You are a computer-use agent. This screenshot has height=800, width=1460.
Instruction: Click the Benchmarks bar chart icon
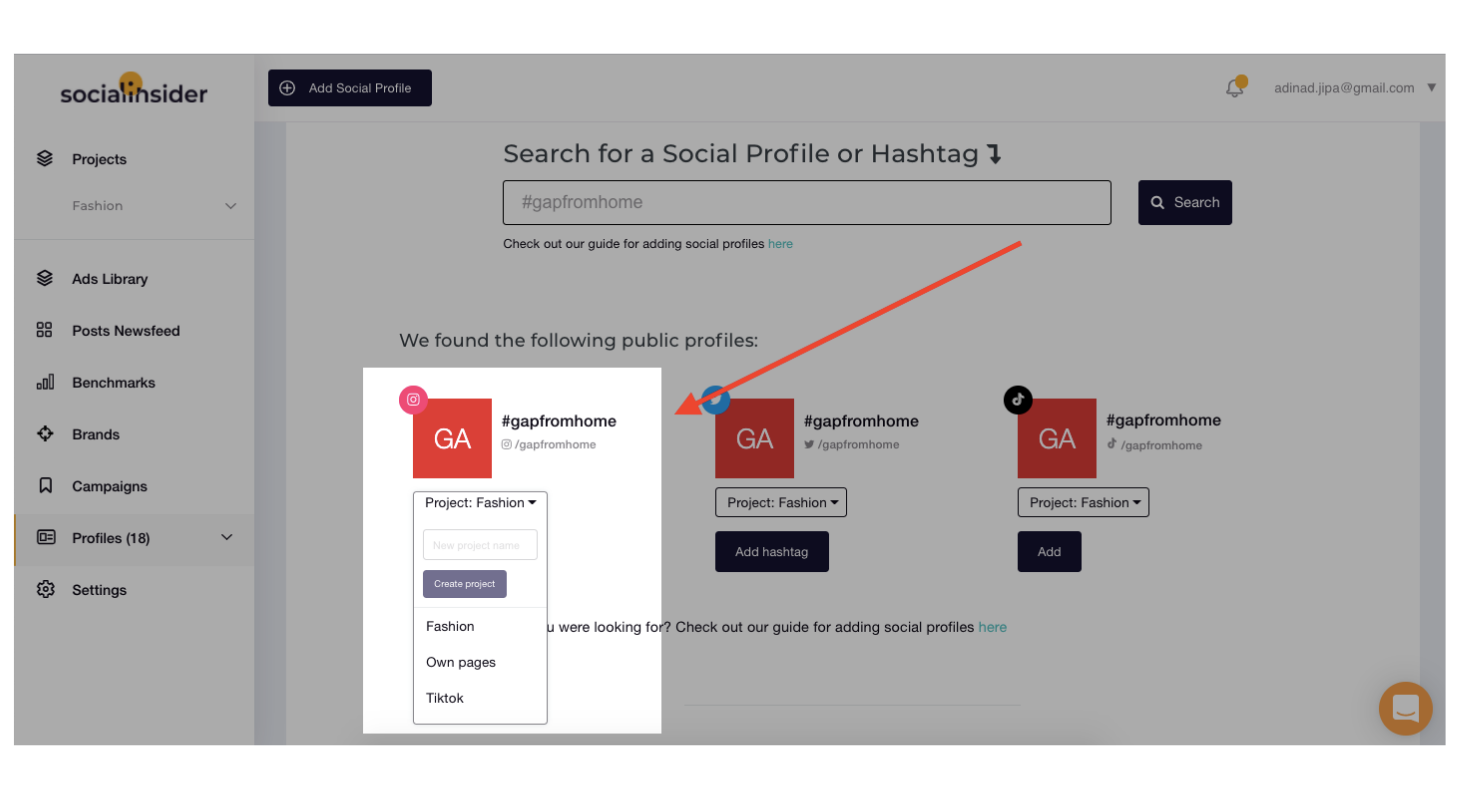coord(44,382)
